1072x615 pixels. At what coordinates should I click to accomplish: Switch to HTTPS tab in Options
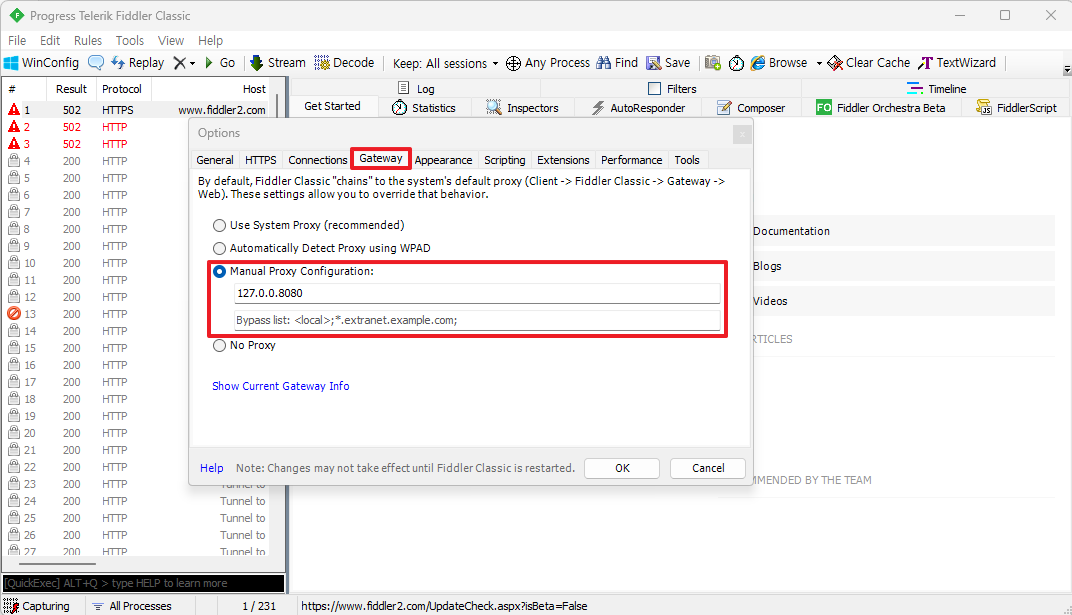260,160
